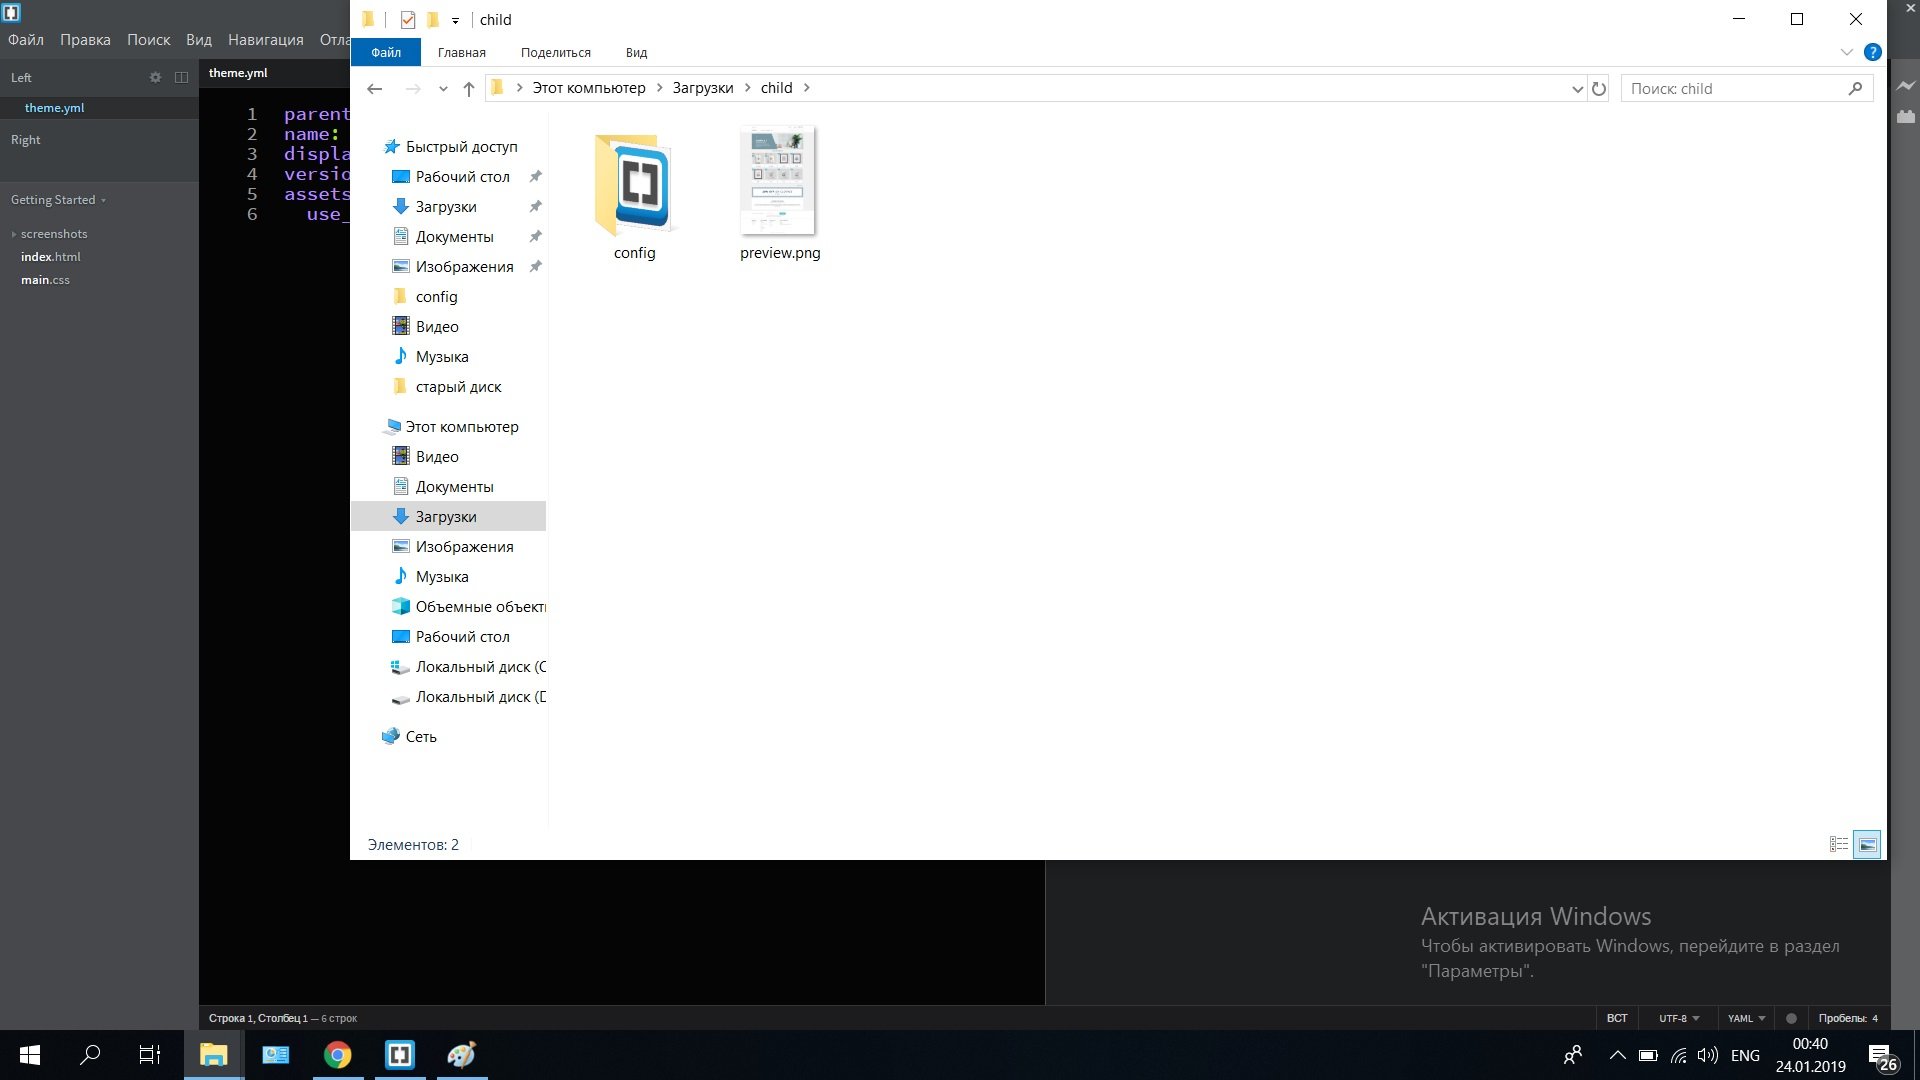This screenshot has height=1080, width=1920.
Task: Switch to large icons view
Action: click(1867, 845)
